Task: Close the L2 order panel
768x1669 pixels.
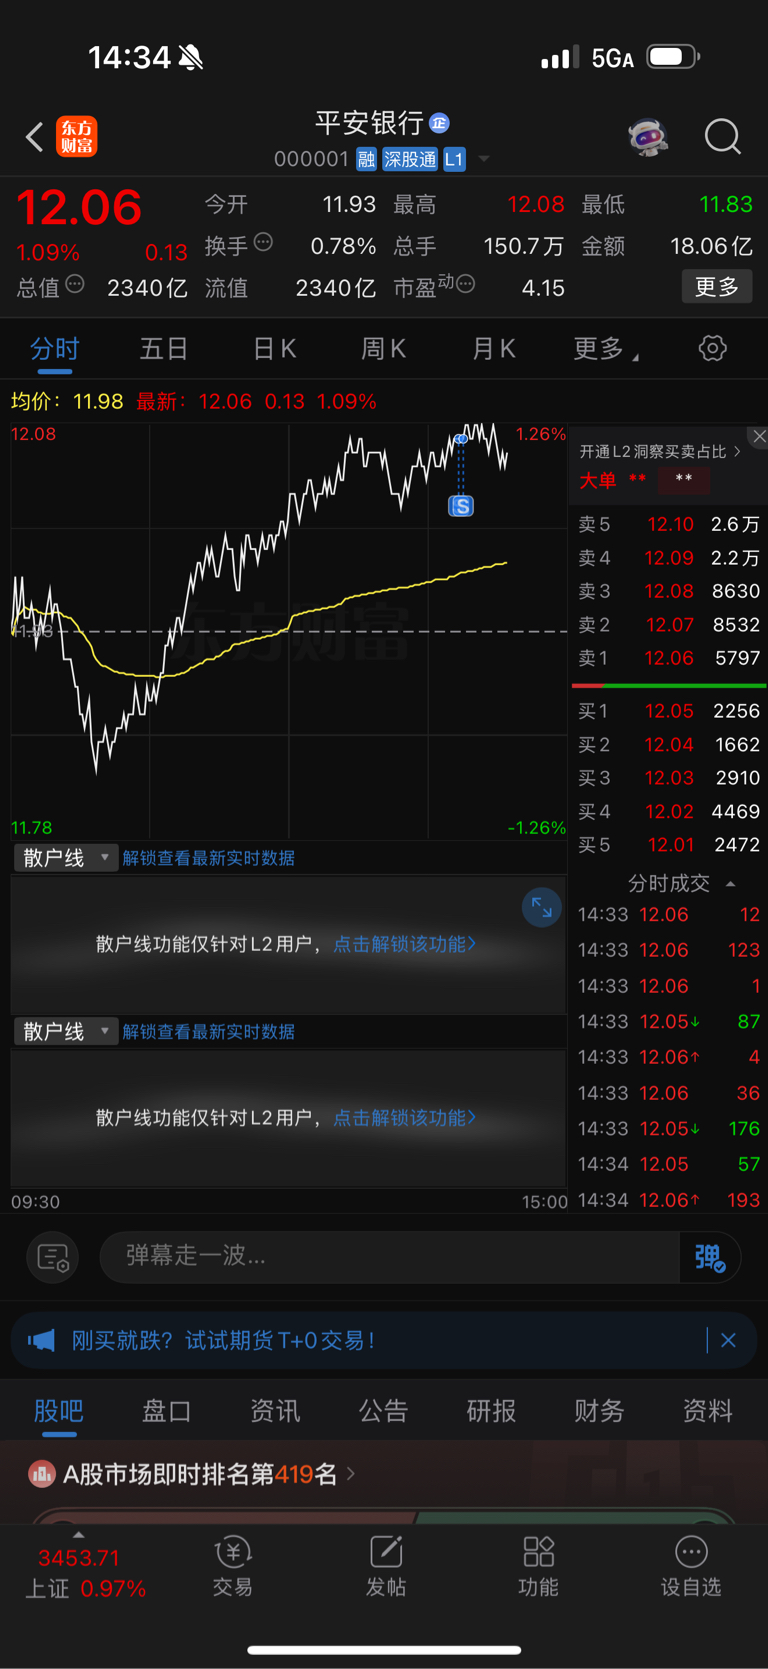Action: point(759,437)
